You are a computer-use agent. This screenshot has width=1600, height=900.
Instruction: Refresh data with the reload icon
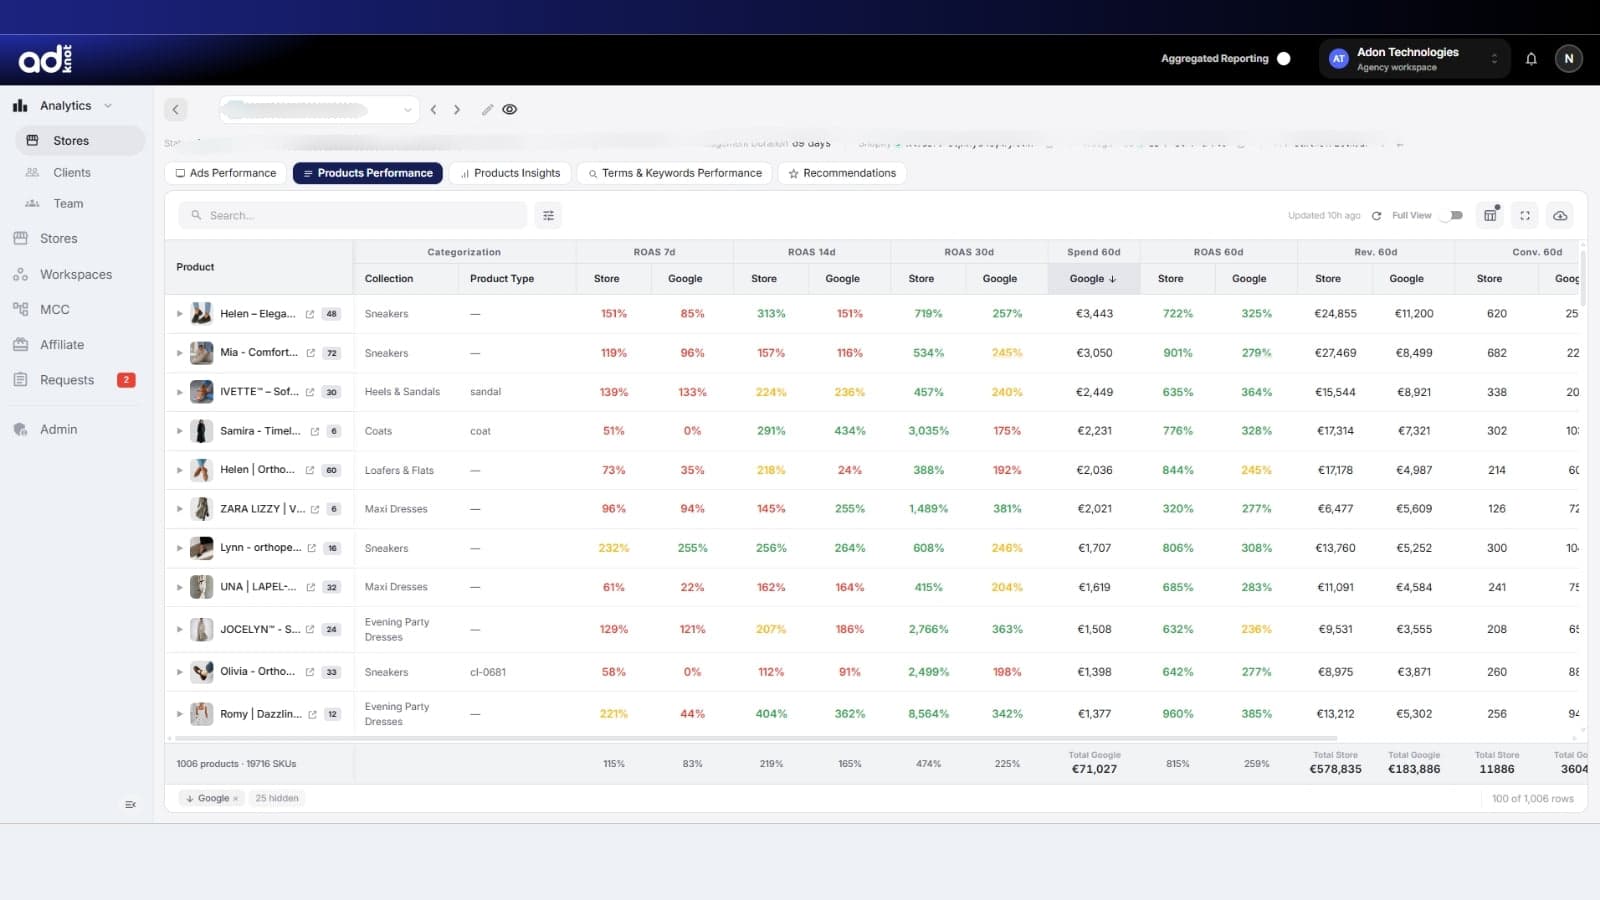[1376, 216]
